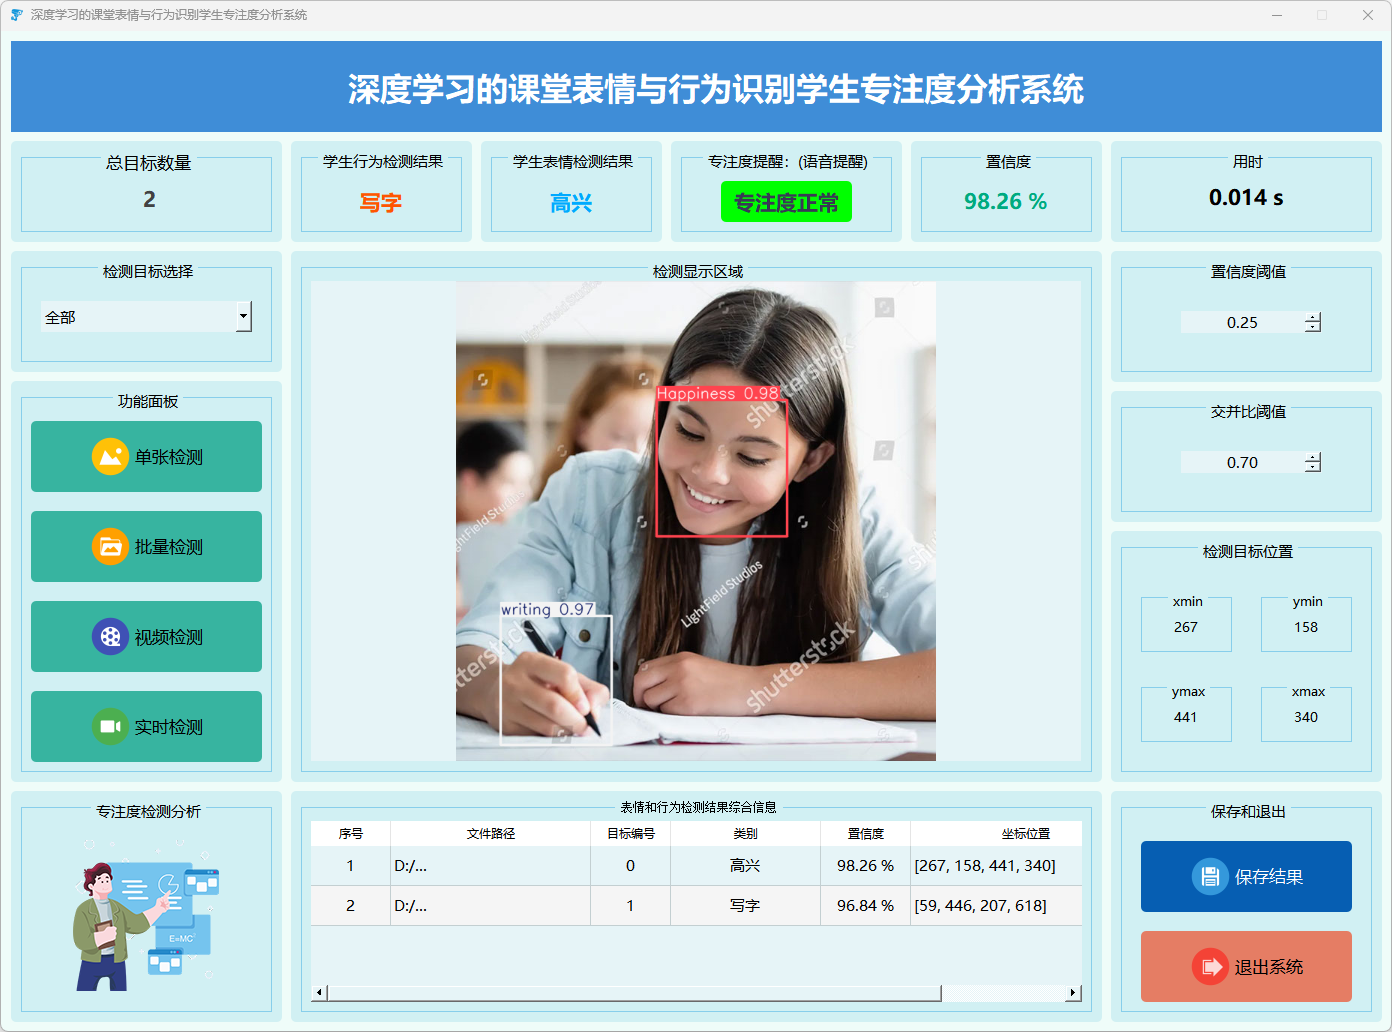Click the 类别 column header in results table
1392x1032 pixels.
pos(745,834)
